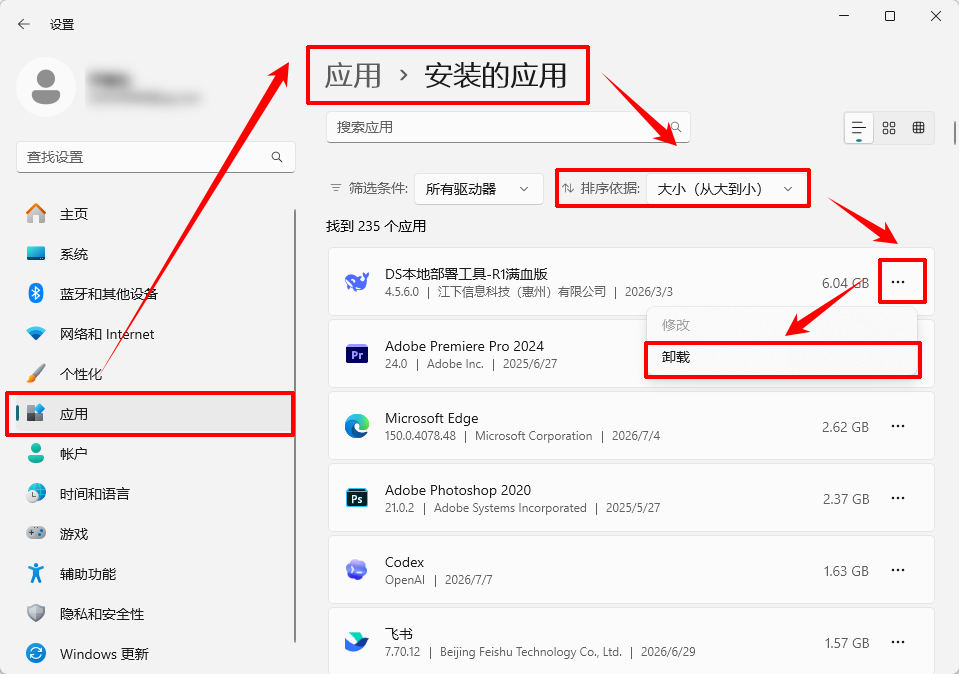Click the shield icon beside 隐私和安全性
Image resolution: width=959 pixels, height=674 pixels.
tap(36, 613)
